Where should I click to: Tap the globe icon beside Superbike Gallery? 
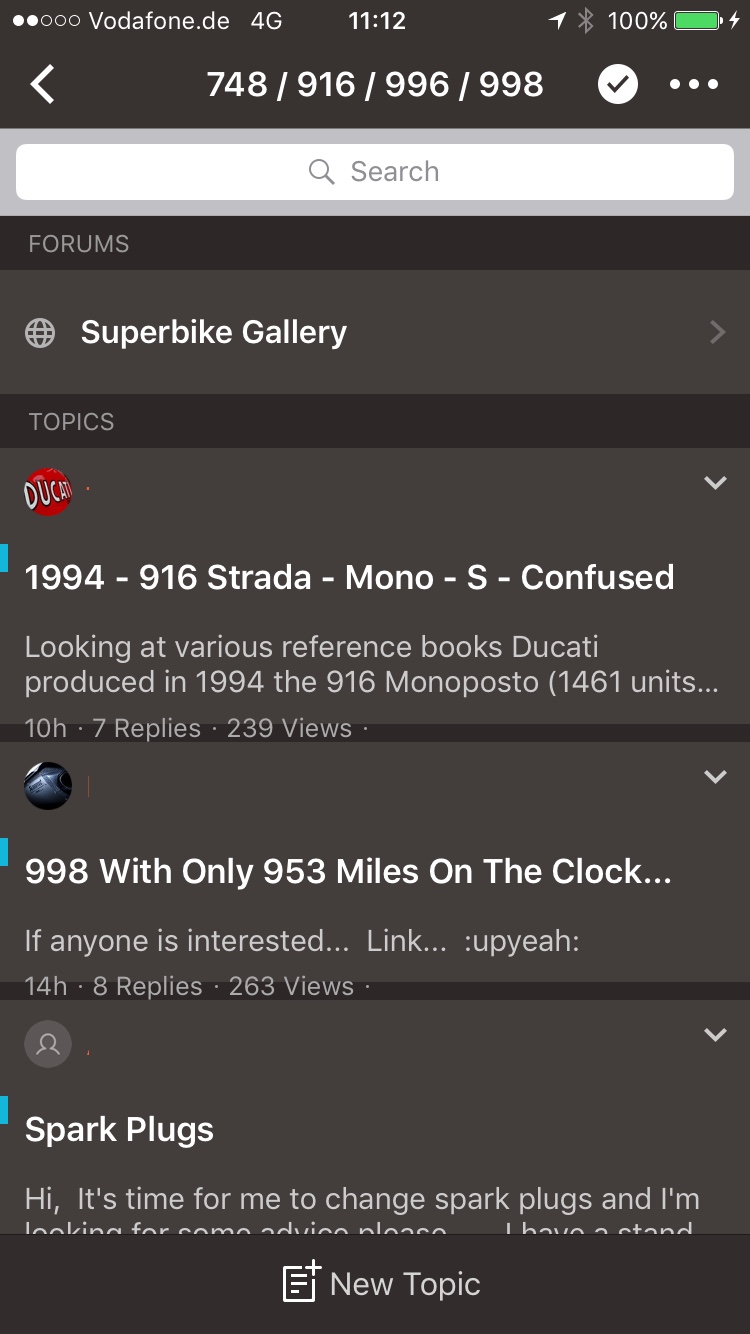40,333
